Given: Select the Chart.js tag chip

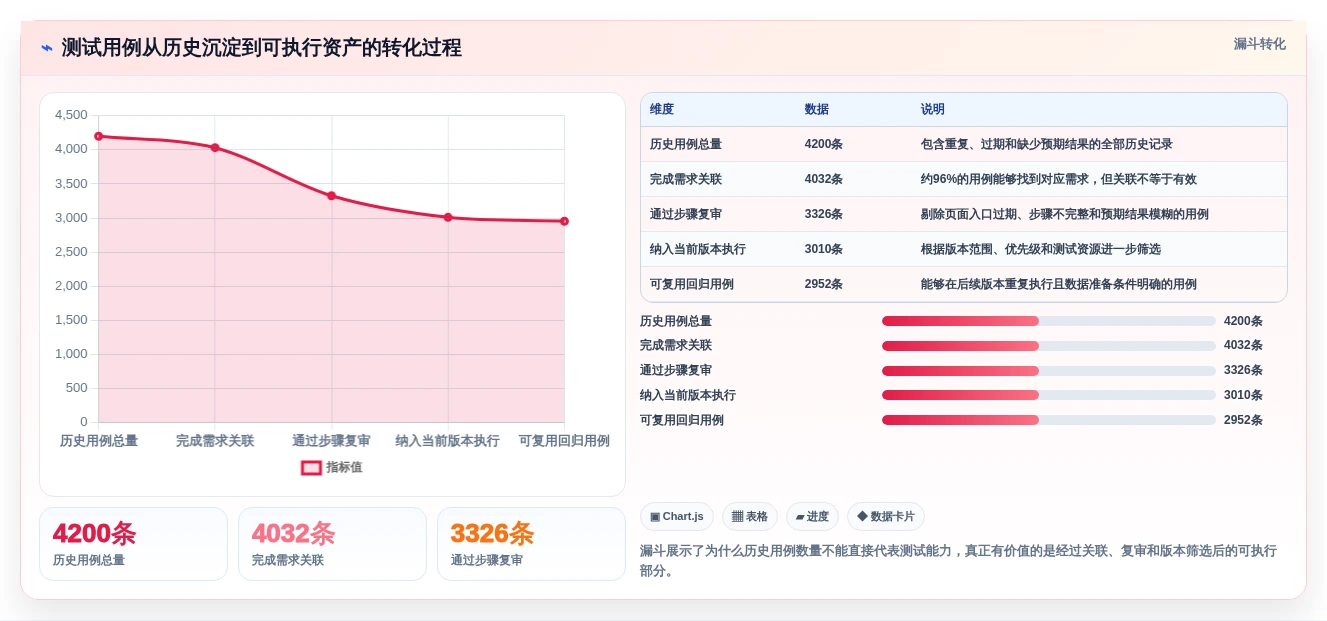Looking at the screenshot, I should click(x=677, y=516).
